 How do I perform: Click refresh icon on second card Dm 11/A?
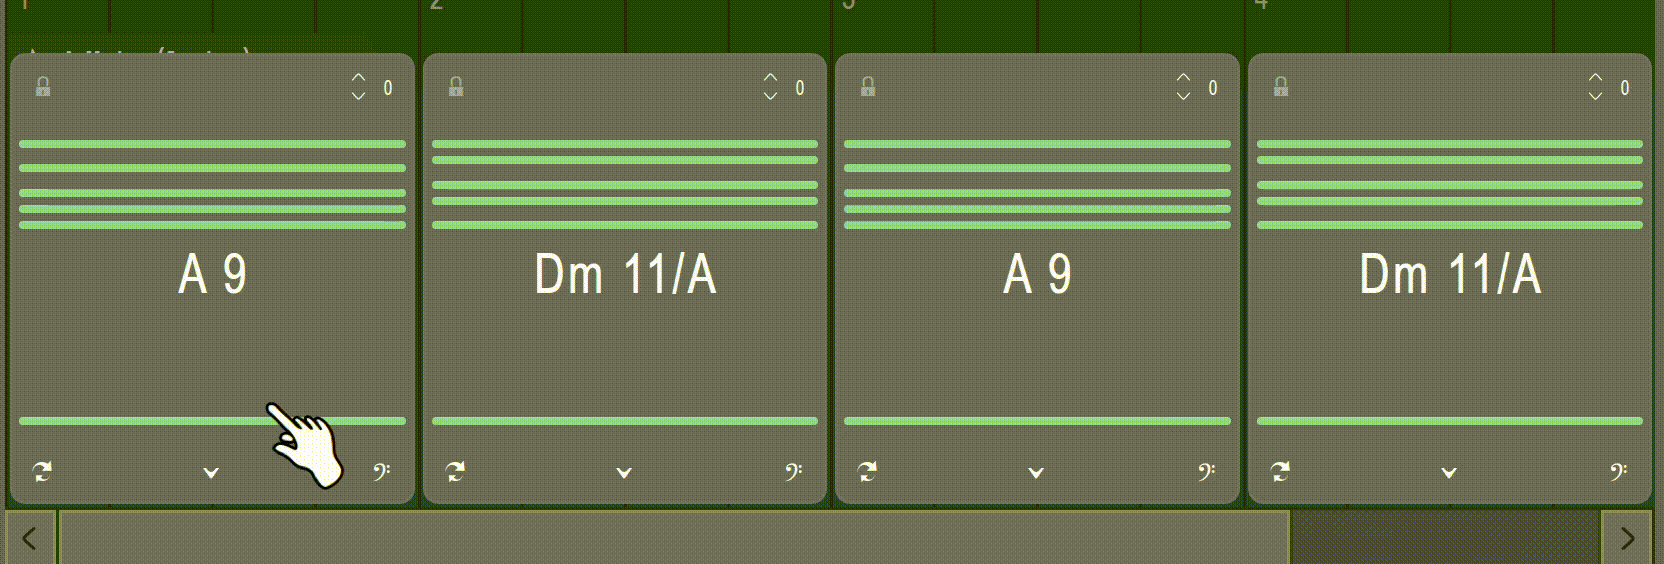click(x=455, y=471)
